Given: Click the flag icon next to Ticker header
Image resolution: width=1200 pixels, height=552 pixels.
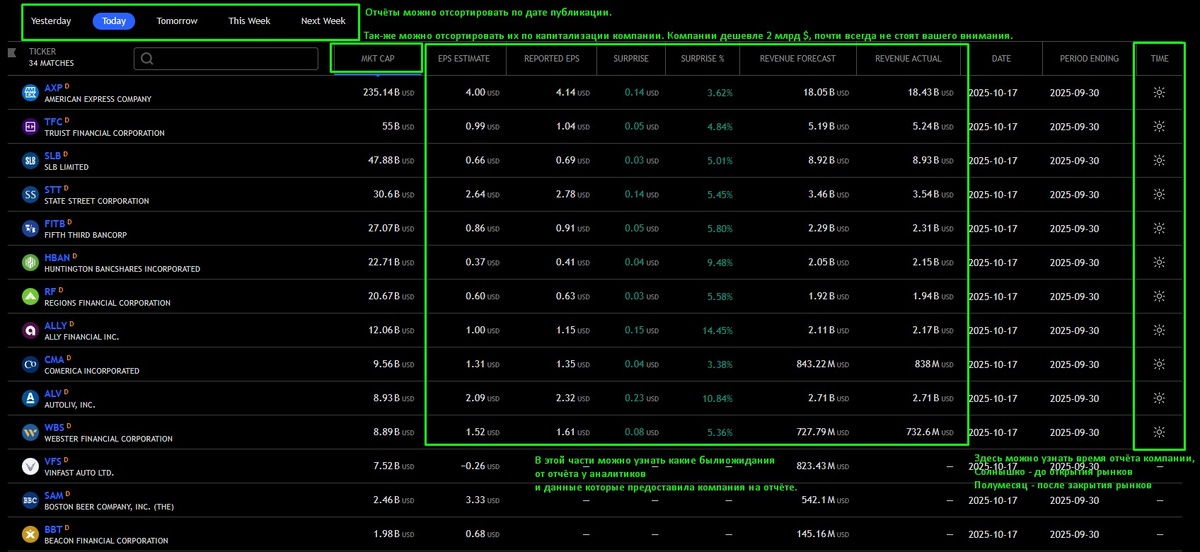Looking at the screenshot, I should [11, 51].
